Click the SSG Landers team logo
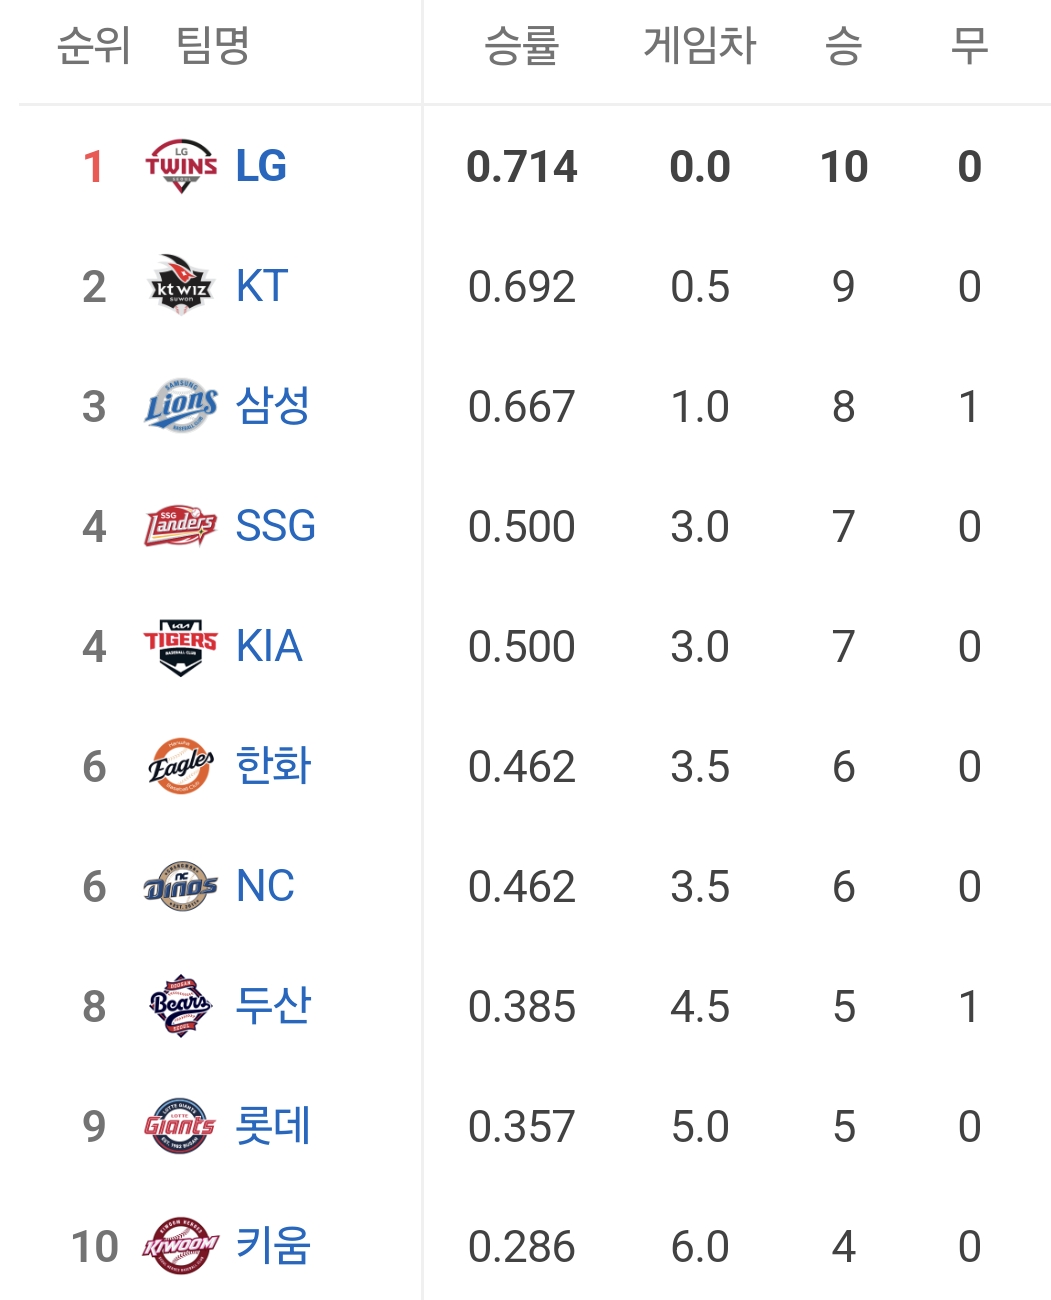1051x1300 pixels. tap(181, 526)
